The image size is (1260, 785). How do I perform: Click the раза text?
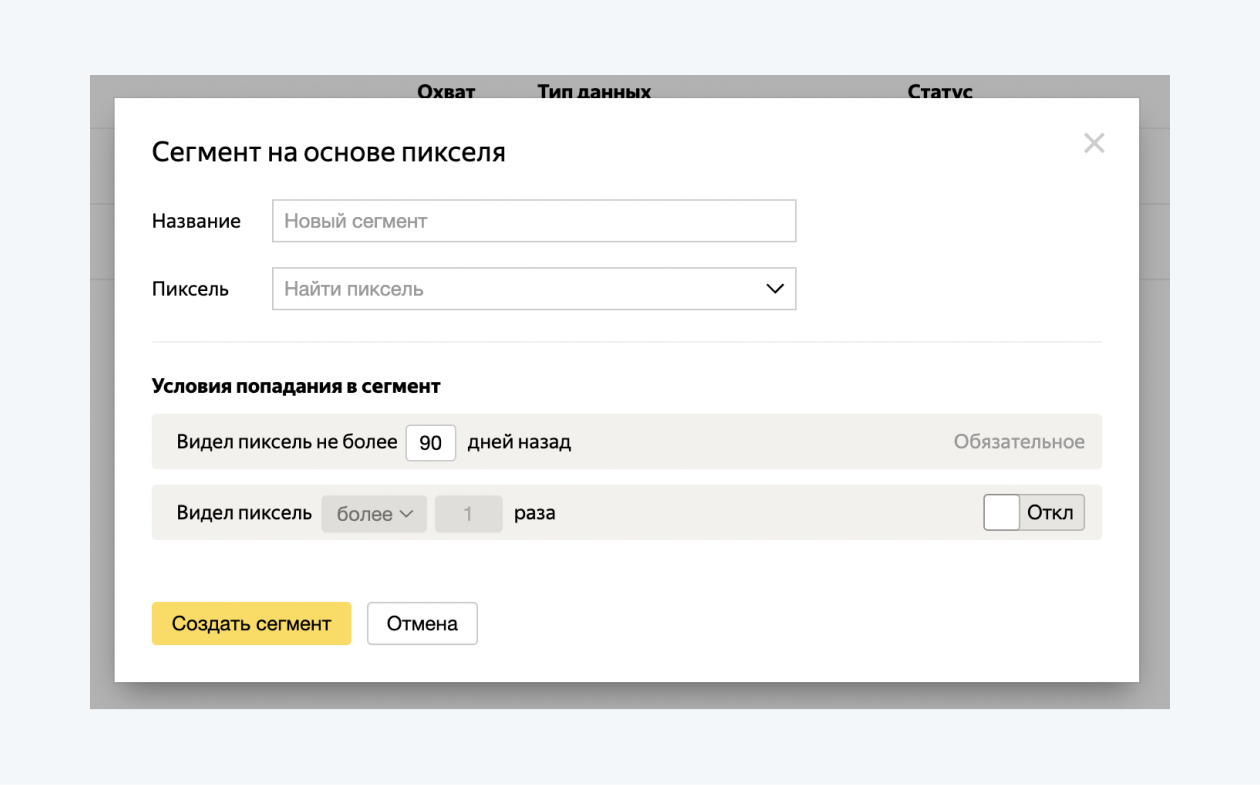pyautogui.click(x=535, y=514)
